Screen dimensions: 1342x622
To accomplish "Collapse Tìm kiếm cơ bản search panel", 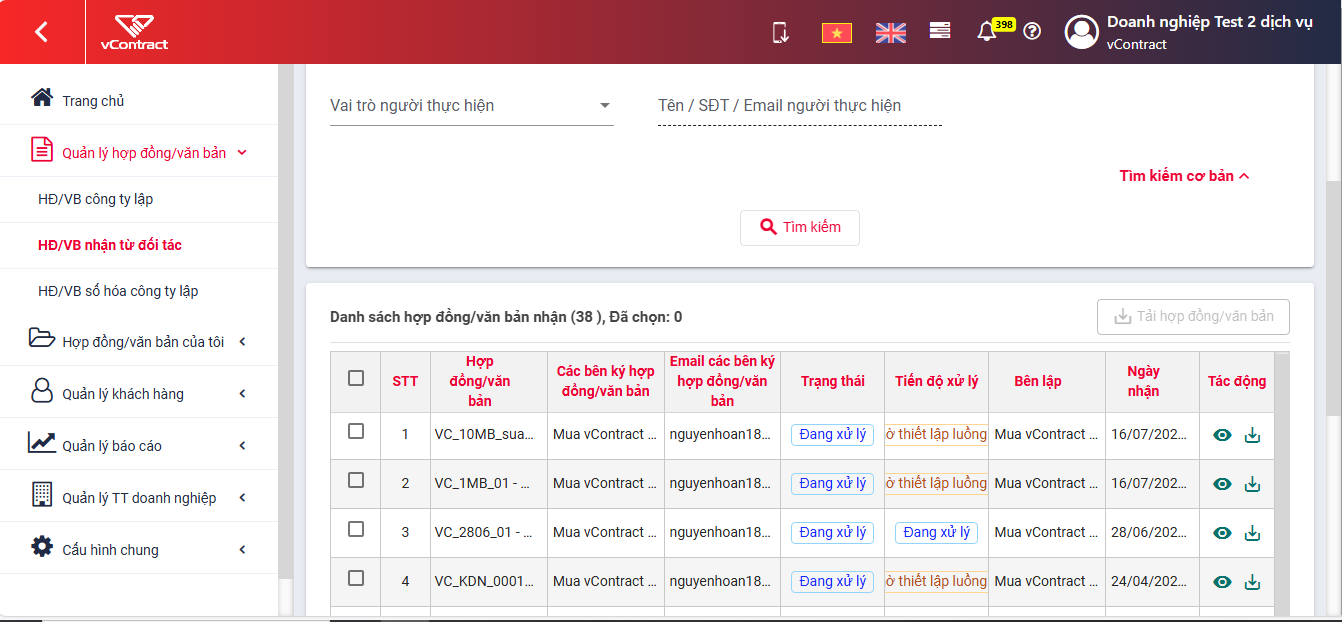I will (x=1185, y=176).
